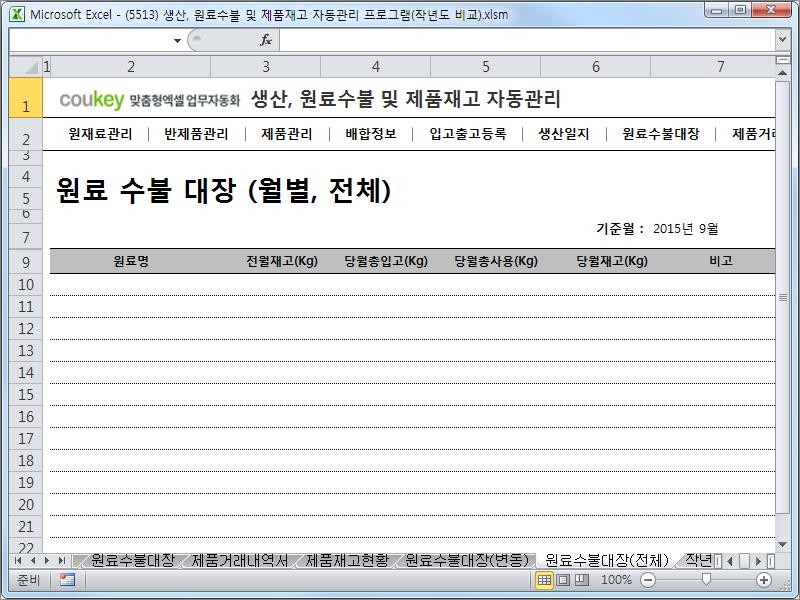Switch to the 원료수불대장 sheet tab
Screen dimensions: 800x600
pos(133,560)
